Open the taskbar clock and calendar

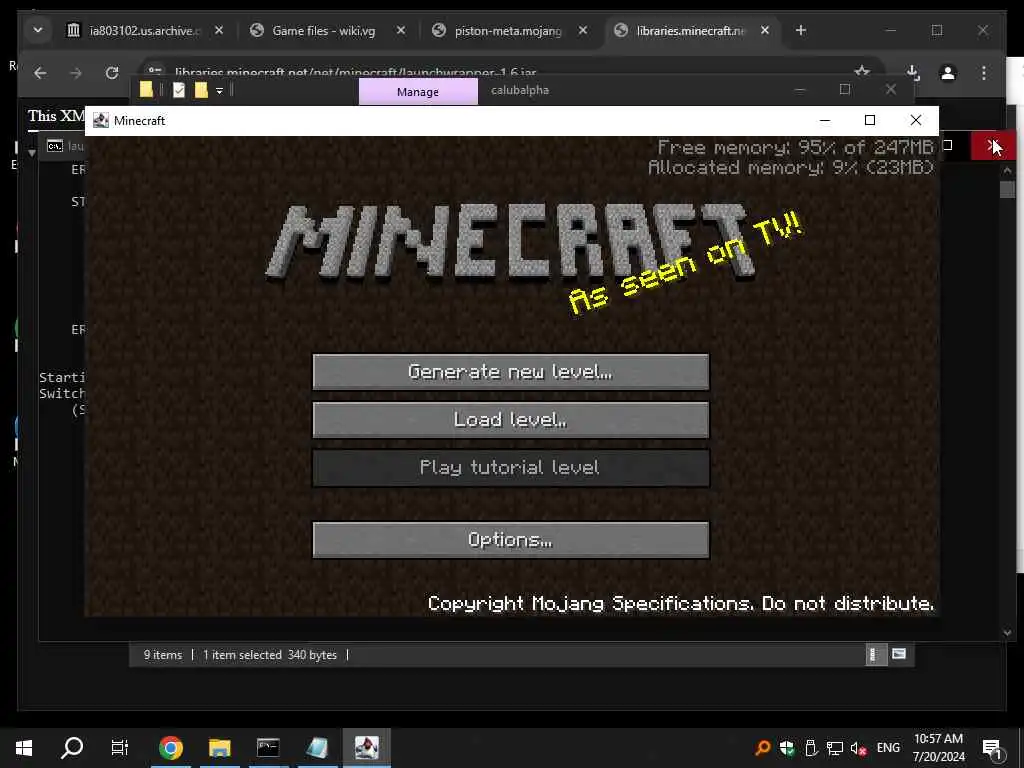[x=938, y=748]
